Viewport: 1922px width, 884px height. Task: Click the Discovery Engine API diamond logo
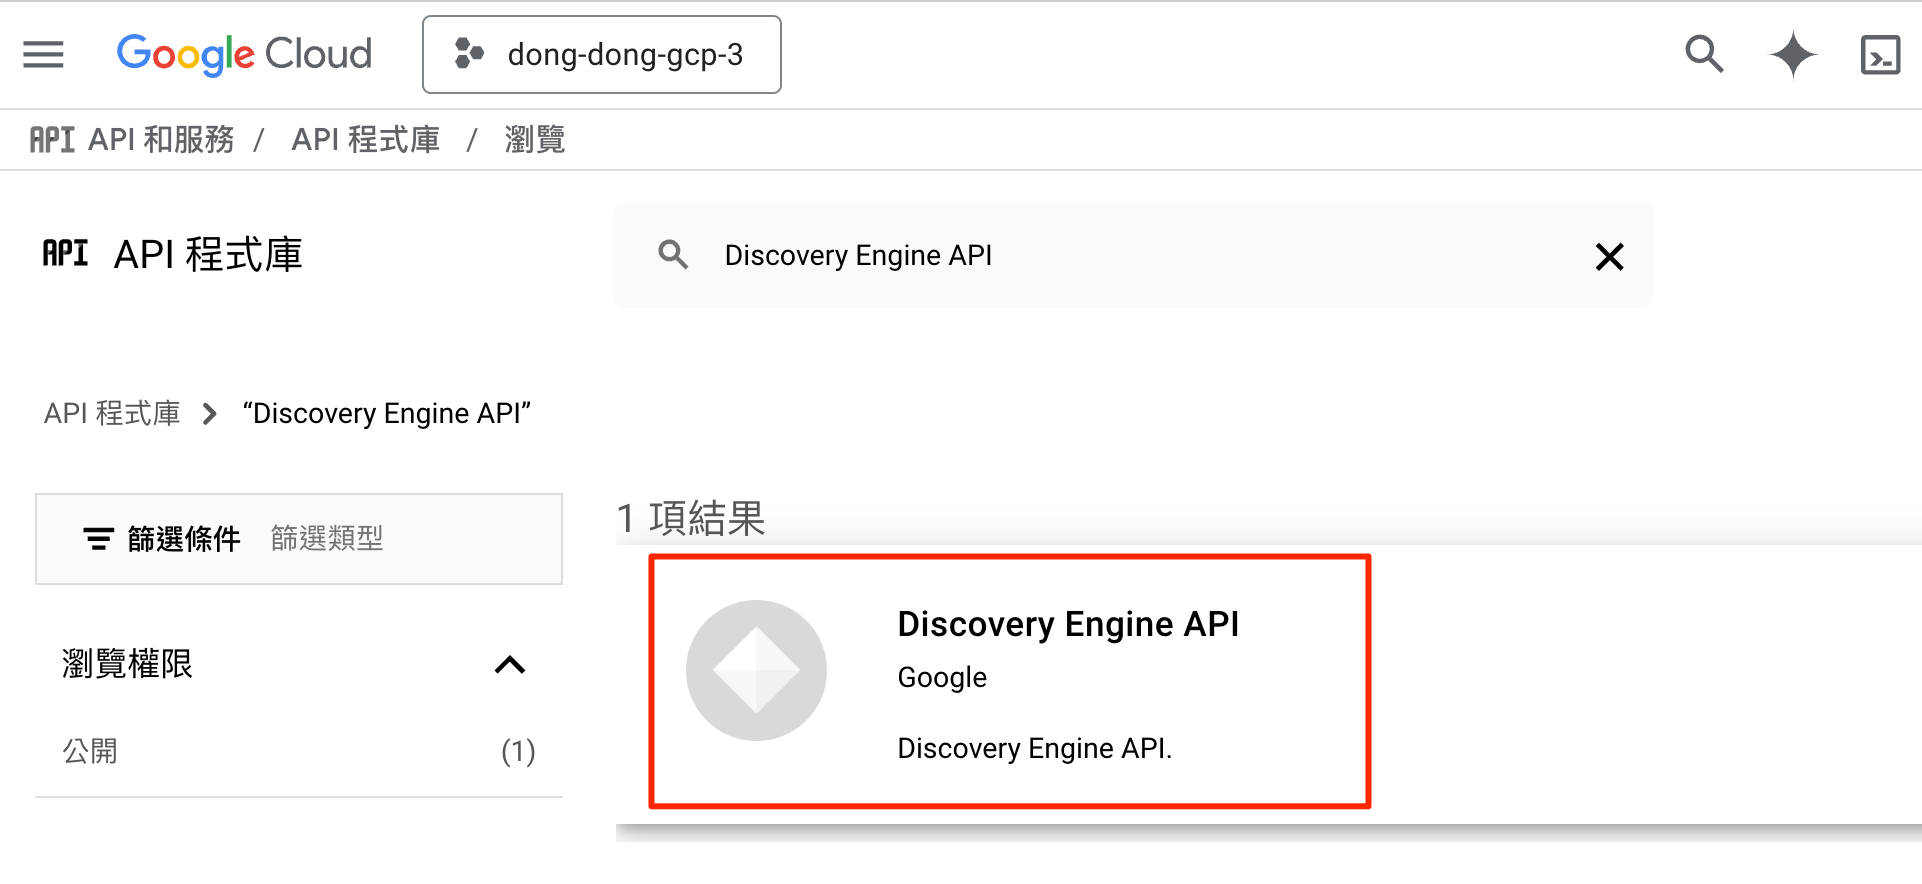756,670
